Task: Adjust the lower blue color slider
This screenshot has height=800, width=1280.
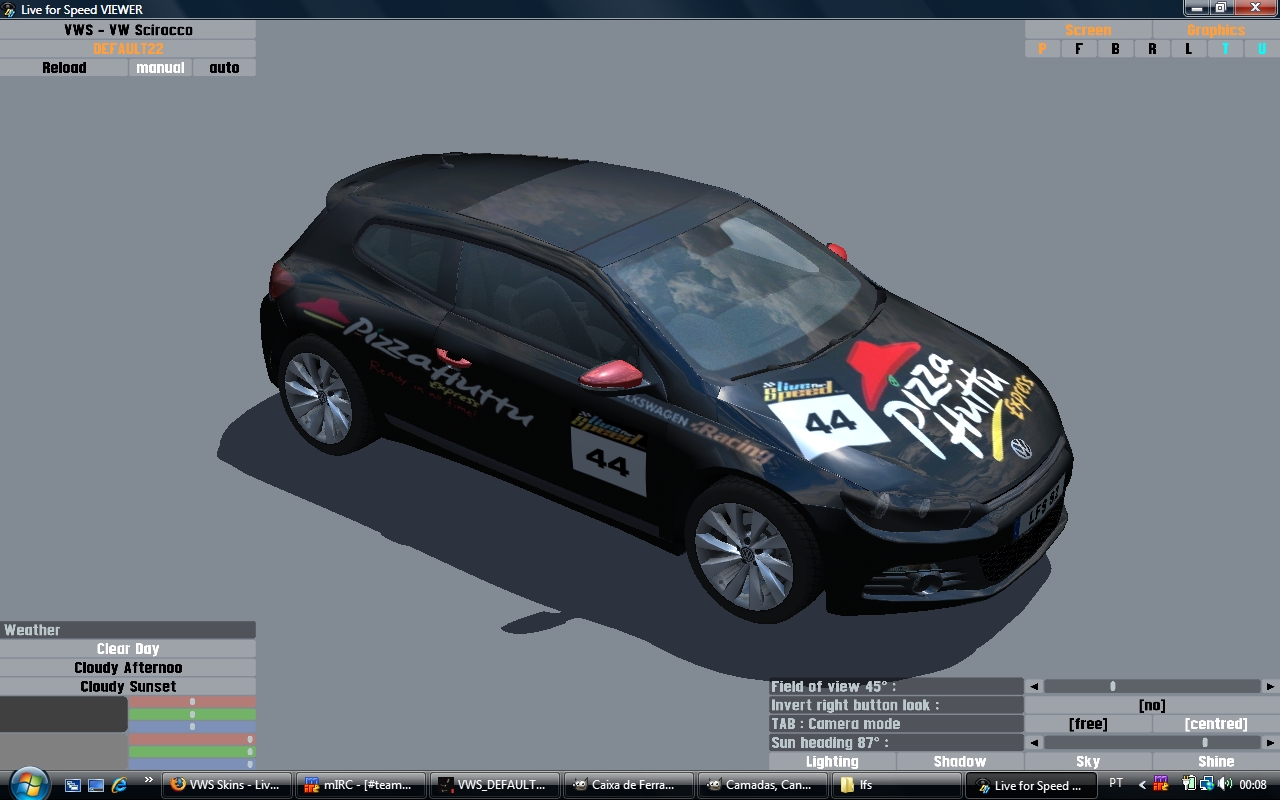Action: click(x=192, y=764)
